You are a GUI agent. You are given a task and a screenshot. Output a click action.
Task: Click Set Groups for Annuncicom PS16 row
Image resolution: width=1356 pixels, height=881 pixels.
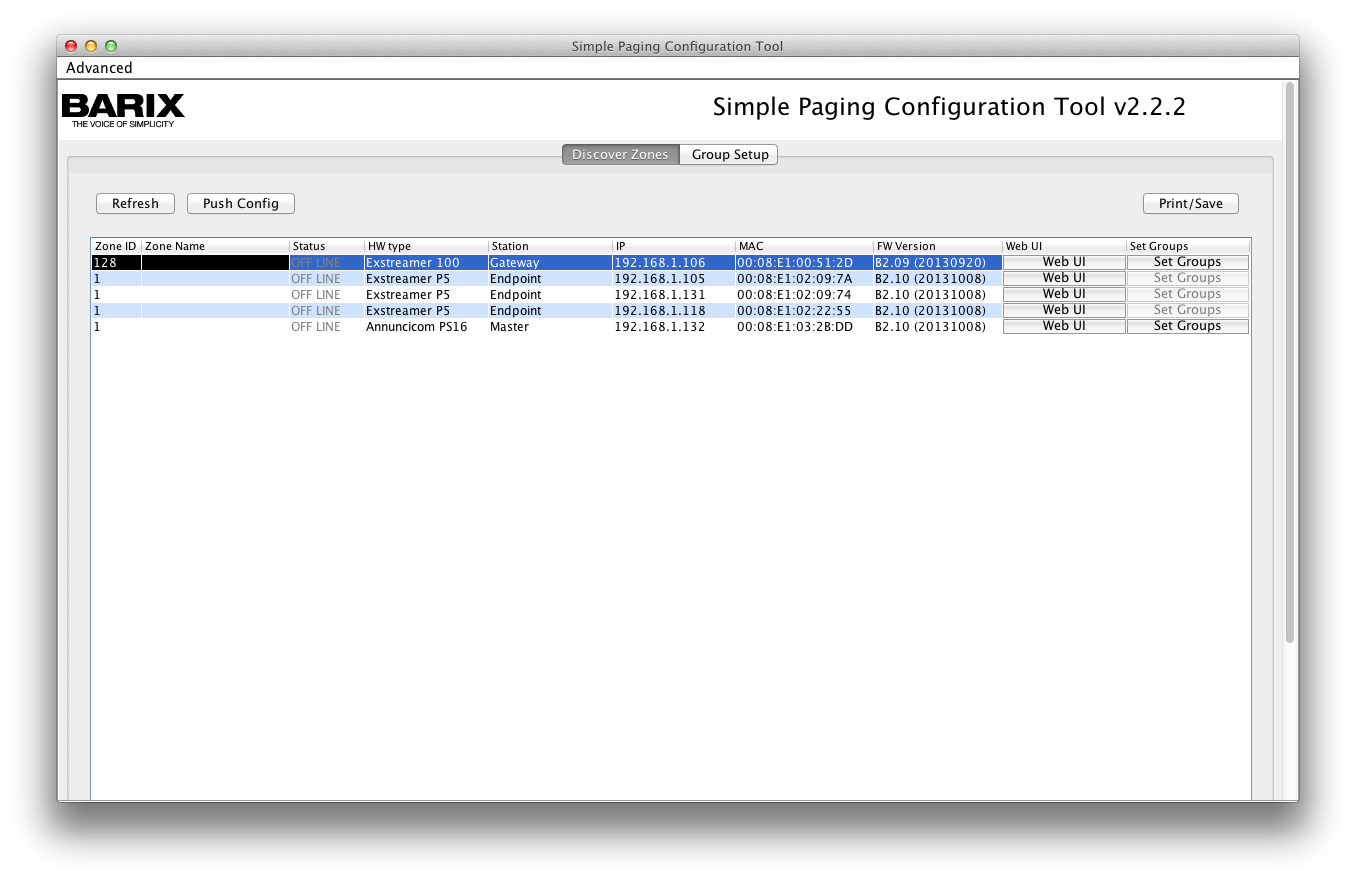point(1187,326)
